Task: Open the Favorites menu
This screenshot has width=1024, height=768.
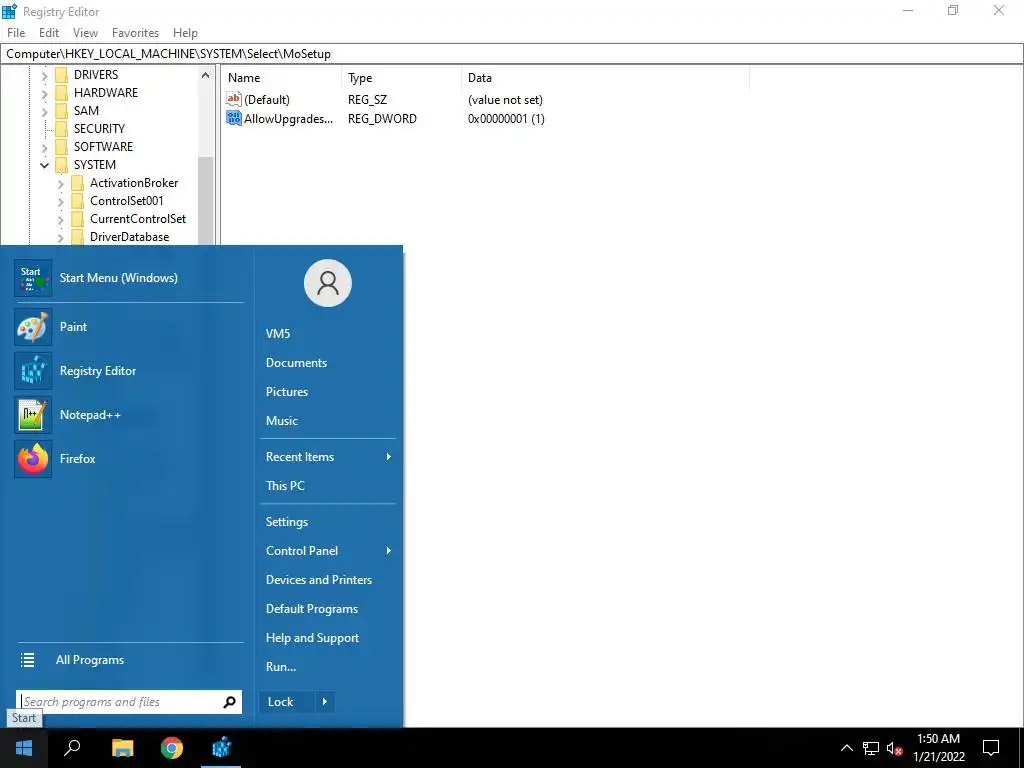Action: tap(135, 33)
